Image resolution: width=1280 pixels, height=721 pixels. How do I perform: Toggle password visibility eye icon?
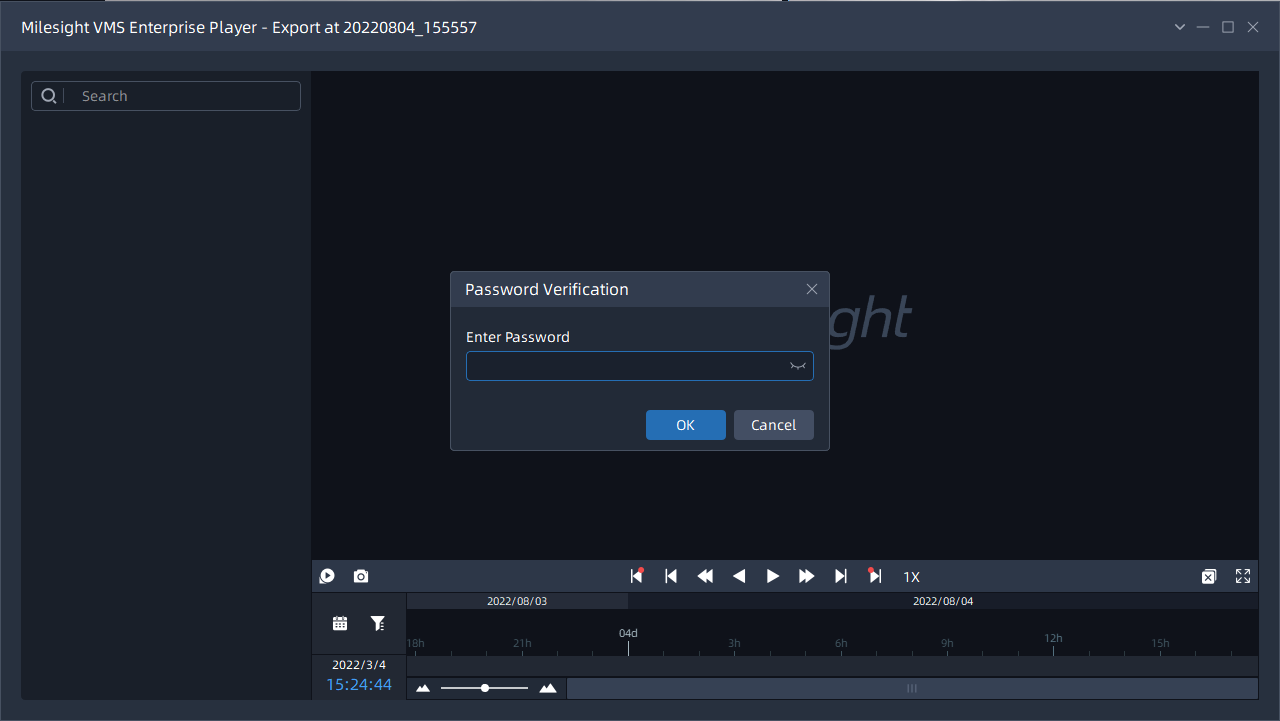(797, 366)
